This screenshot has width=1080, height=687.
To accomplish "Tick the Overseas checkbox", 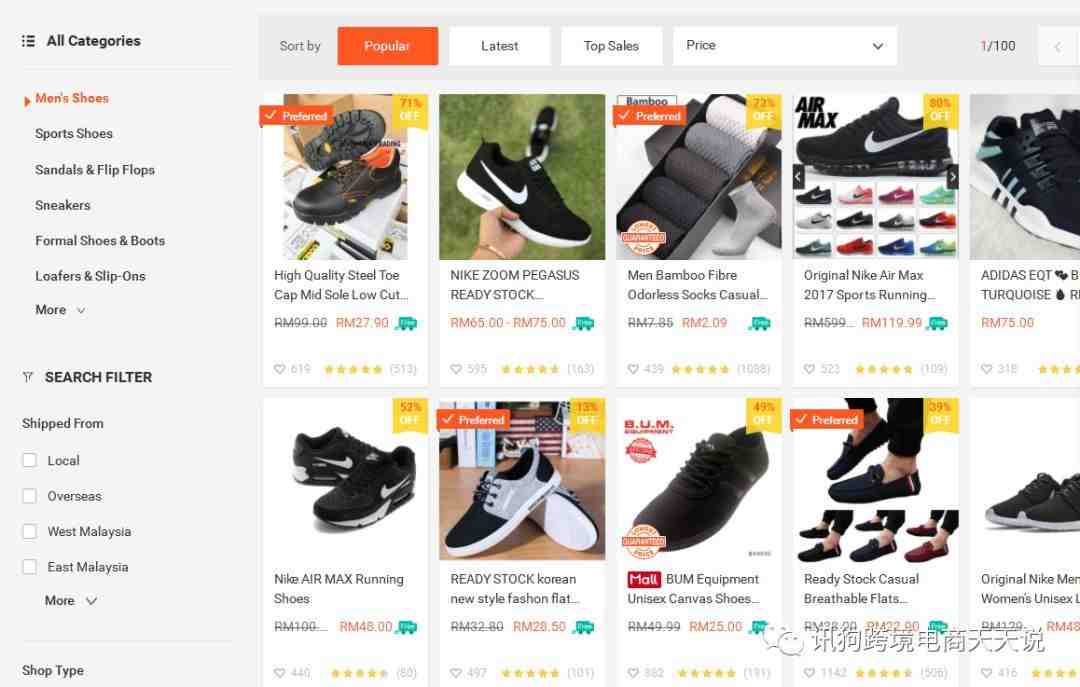I will pos(30,496).
